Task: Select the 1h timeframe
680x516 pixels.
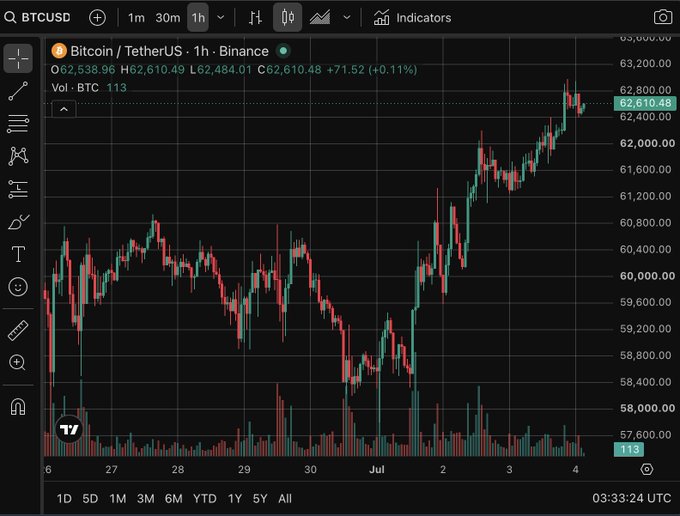Action: 198,18
